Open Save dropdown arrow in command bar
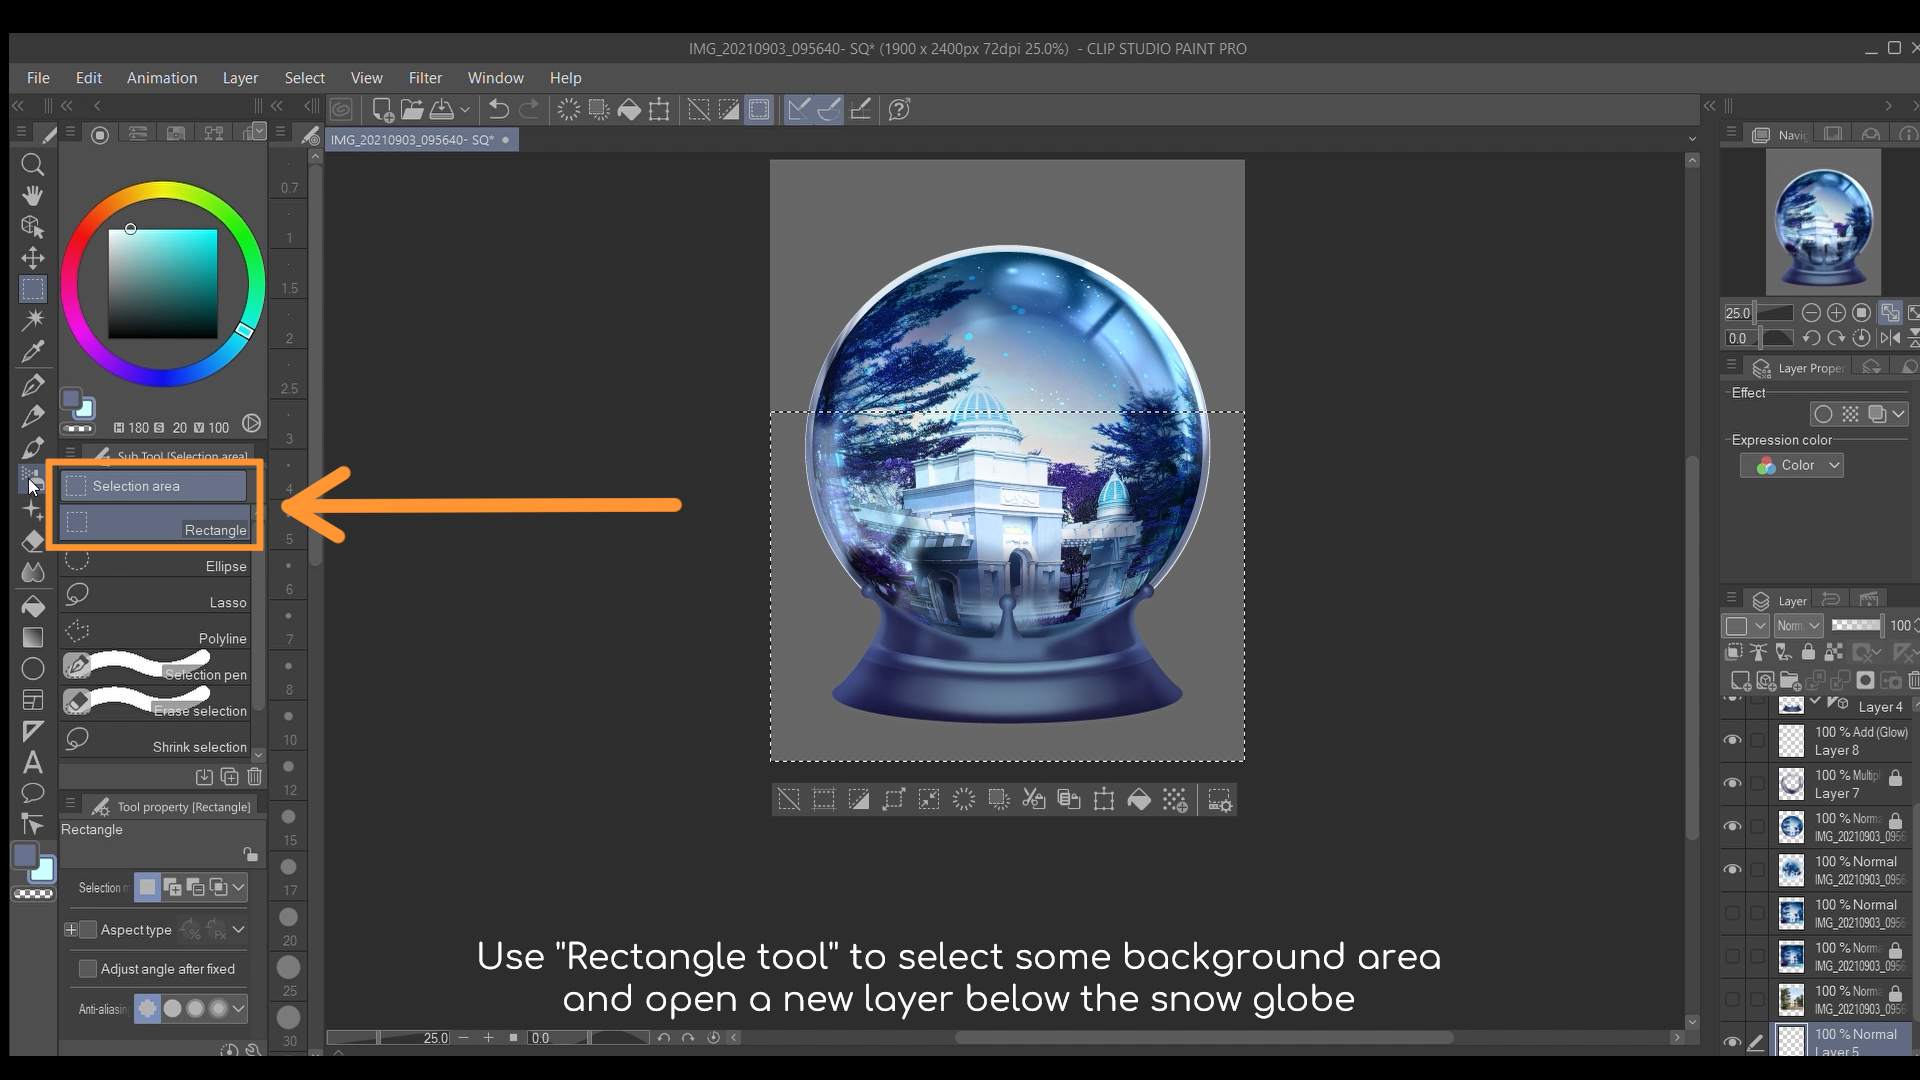 [x=465, y=110]
